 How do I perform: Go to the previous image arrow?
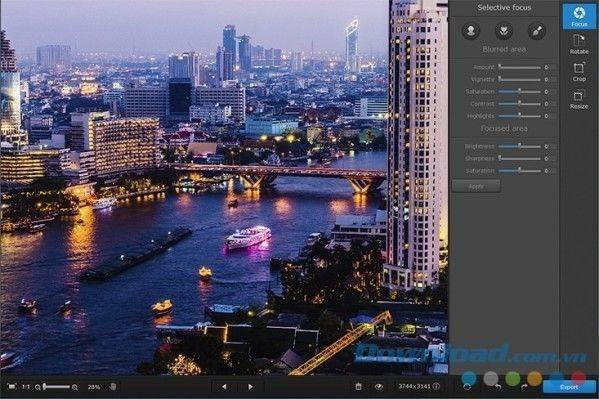(x=224, y=387)
